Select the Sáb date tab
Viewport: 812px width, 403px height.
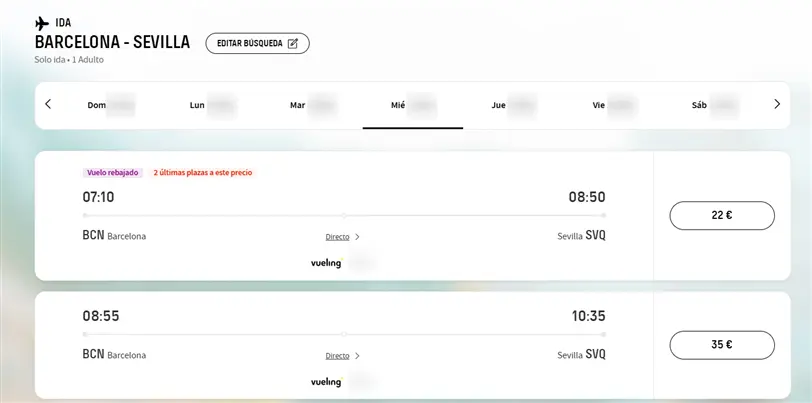pyautogui.click(x=713, y=104)
